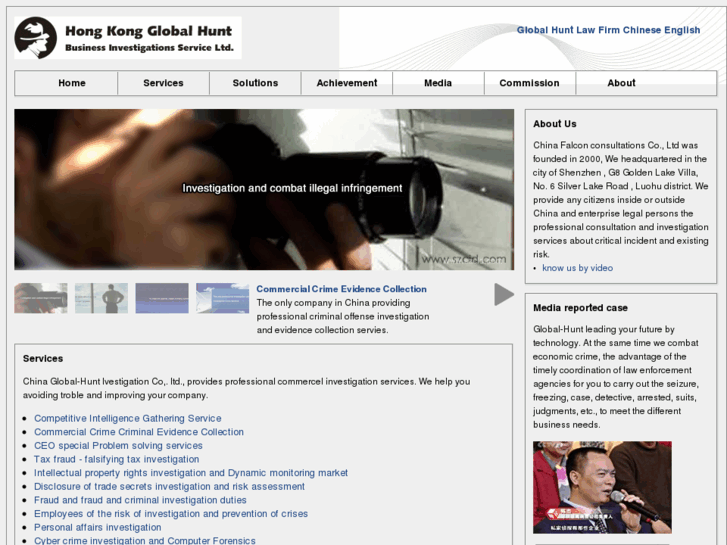
Task: Select the third blue slide thumbnail
Action: [162, 298]
